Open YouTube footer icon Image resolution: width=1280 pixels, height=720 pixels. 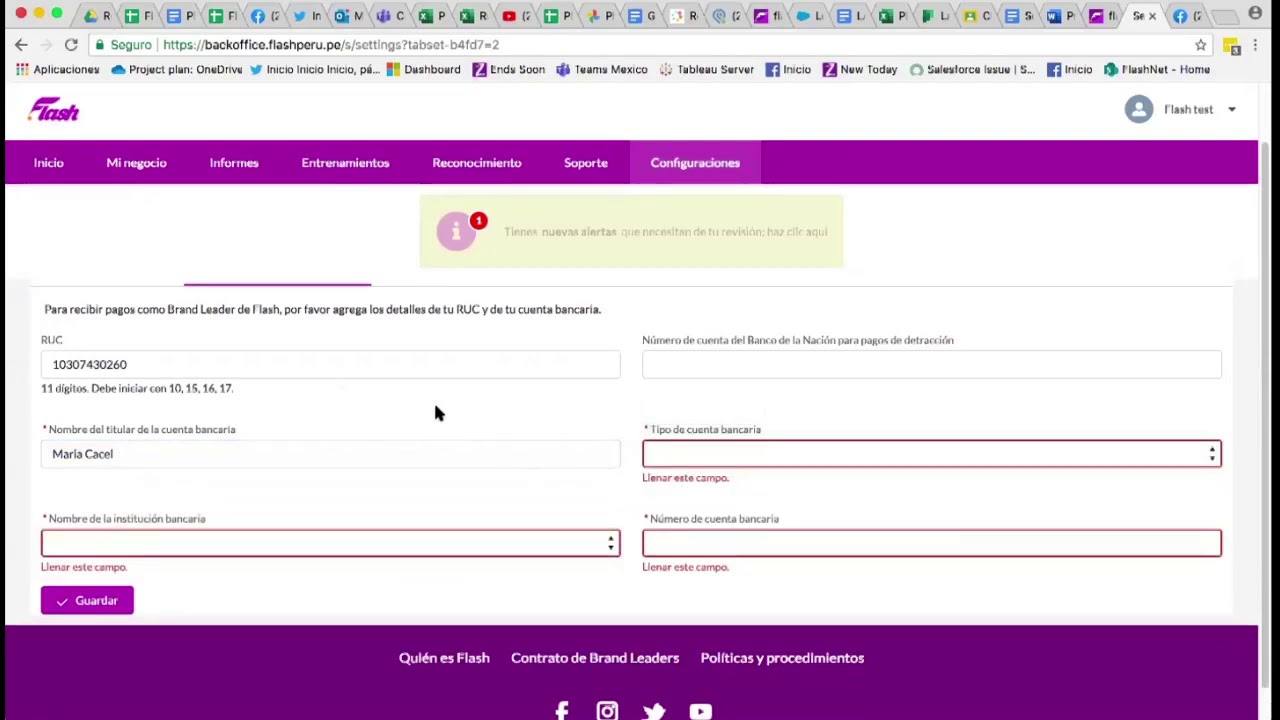700,711
